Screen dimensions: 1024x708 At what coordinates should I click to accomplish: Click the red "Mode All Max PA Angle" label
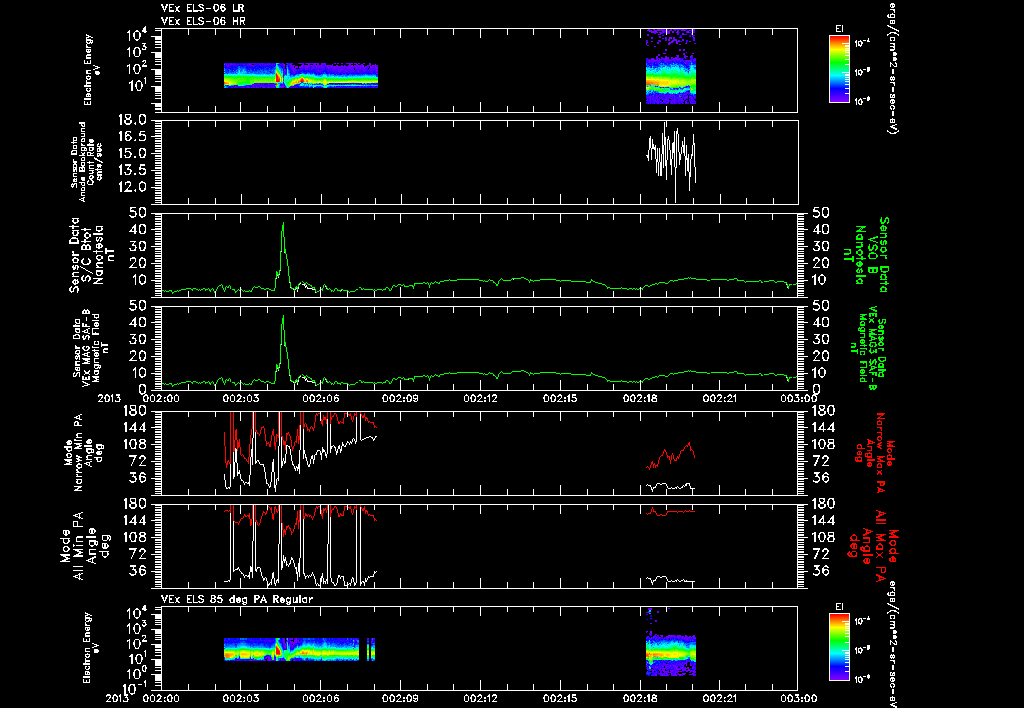pos(872,545)
